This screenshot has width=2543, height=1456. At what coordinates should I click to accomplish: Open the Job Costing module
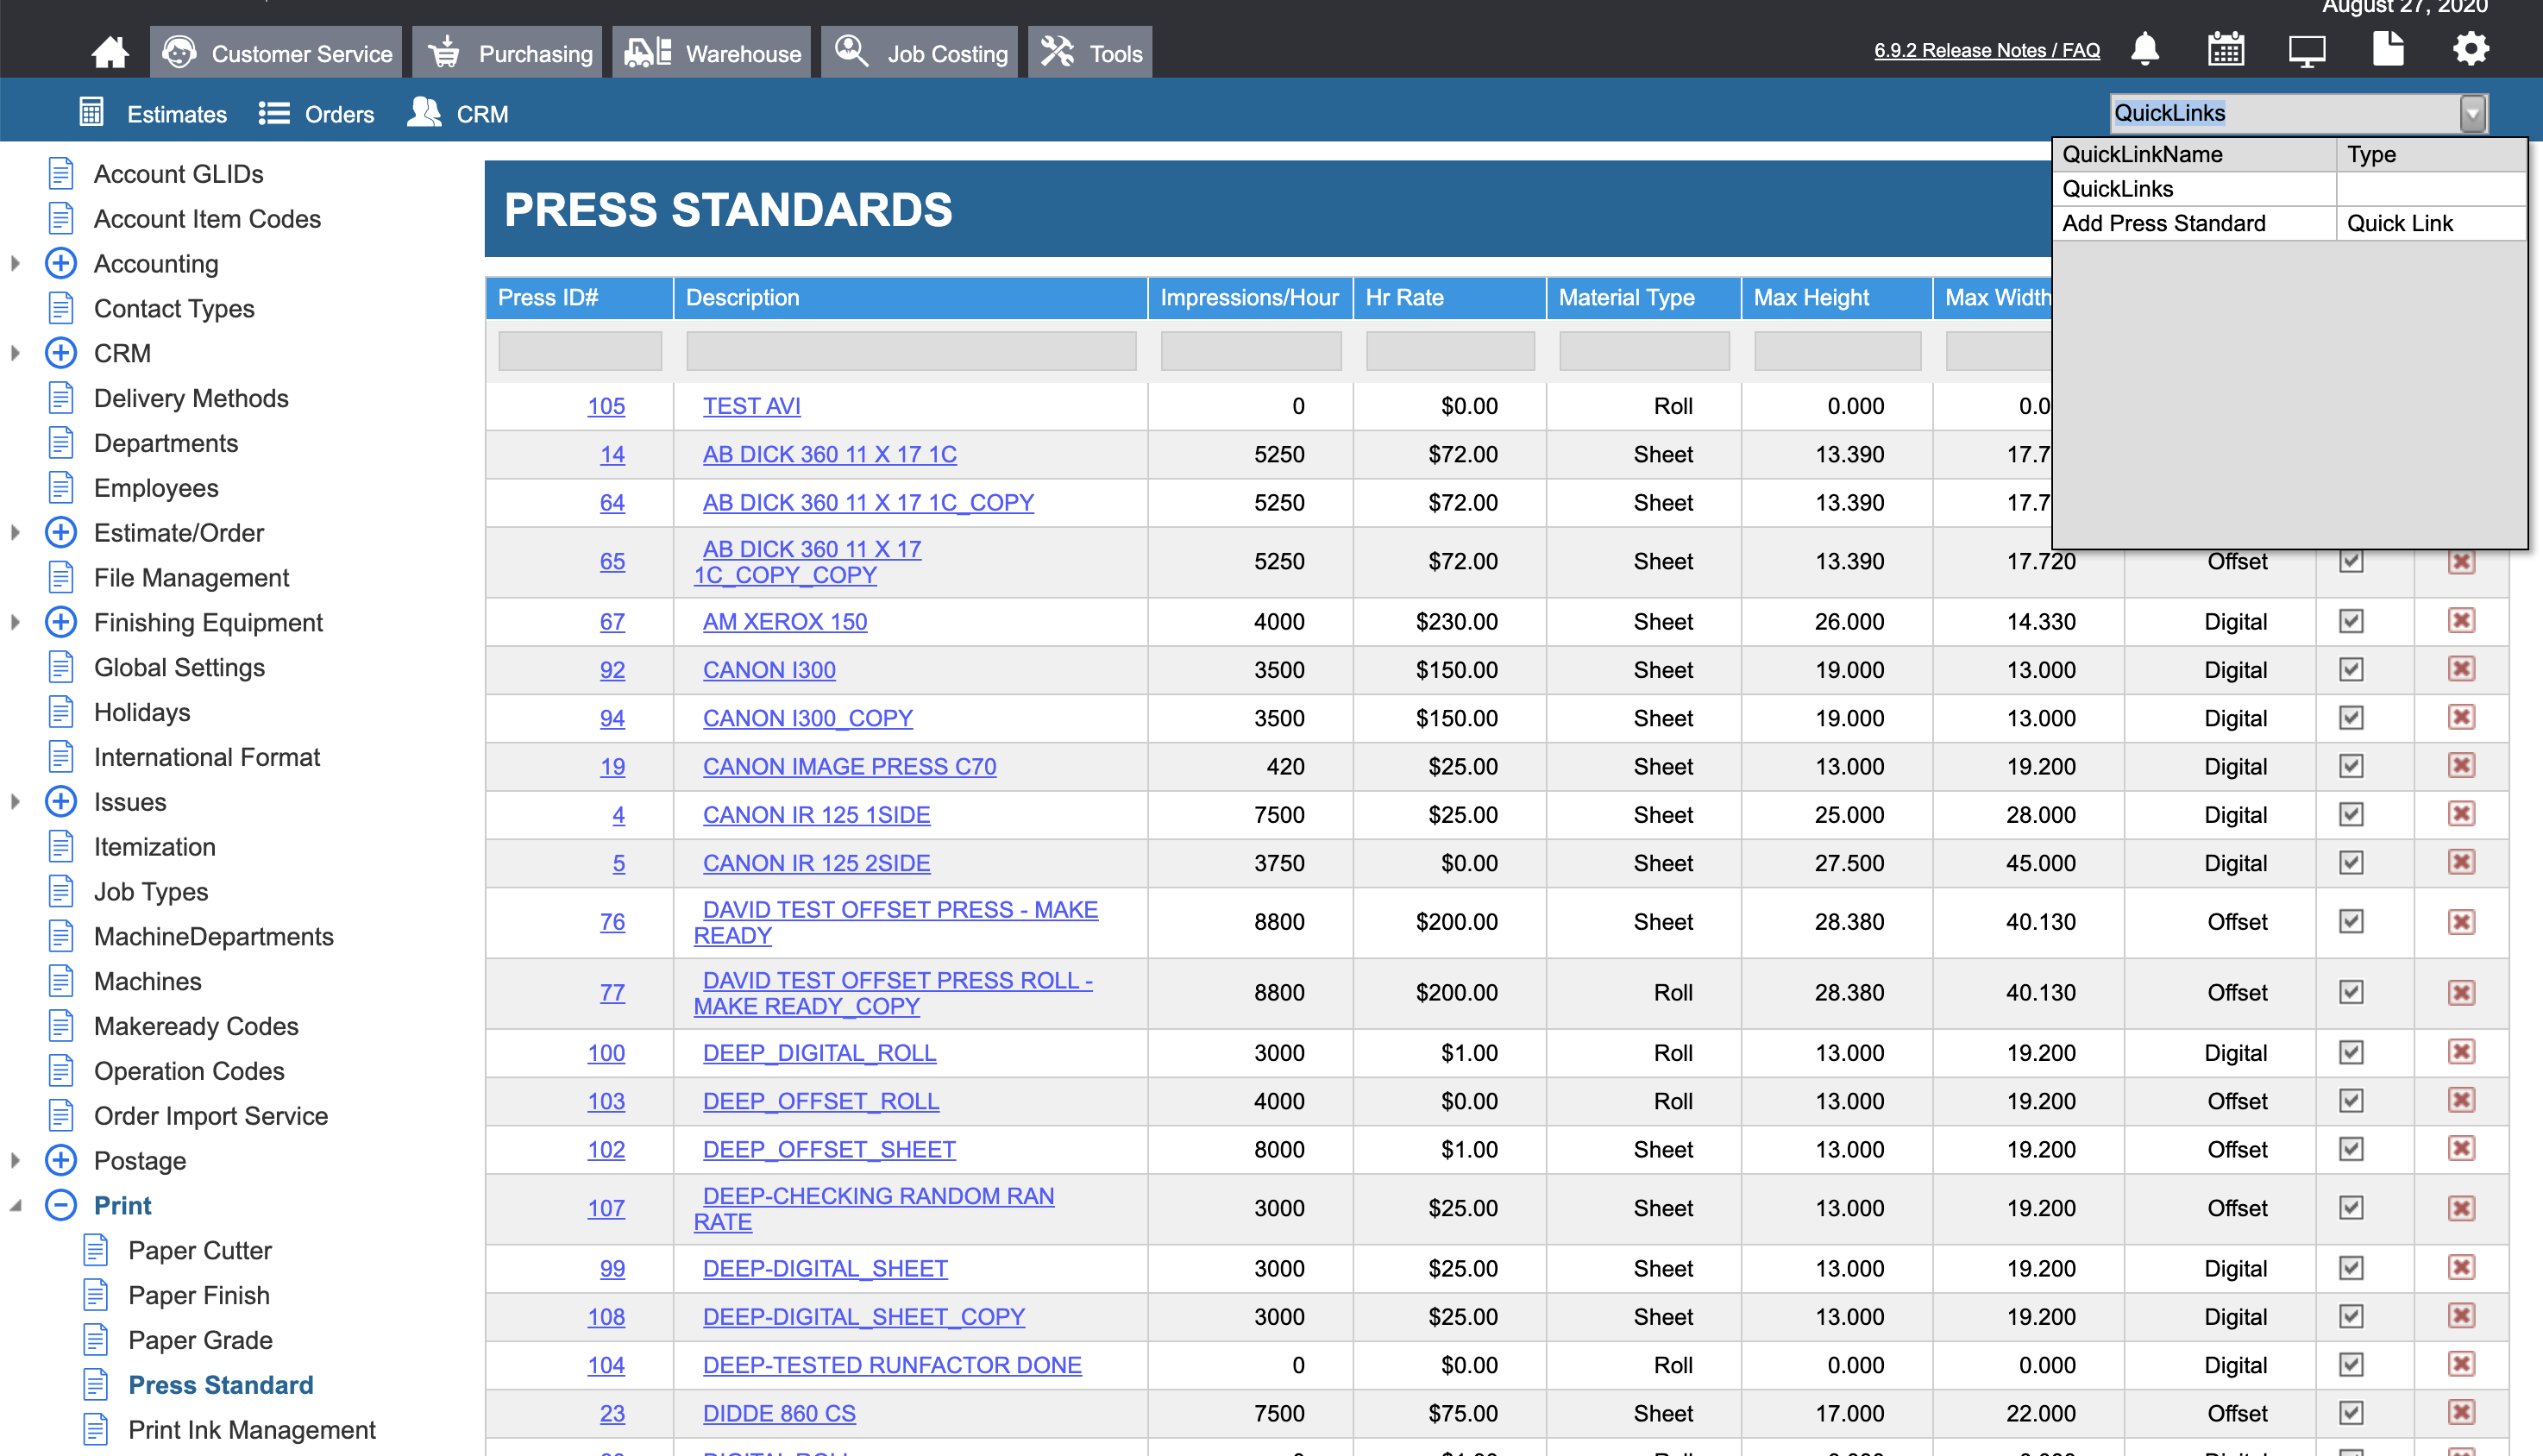point(919,53)
